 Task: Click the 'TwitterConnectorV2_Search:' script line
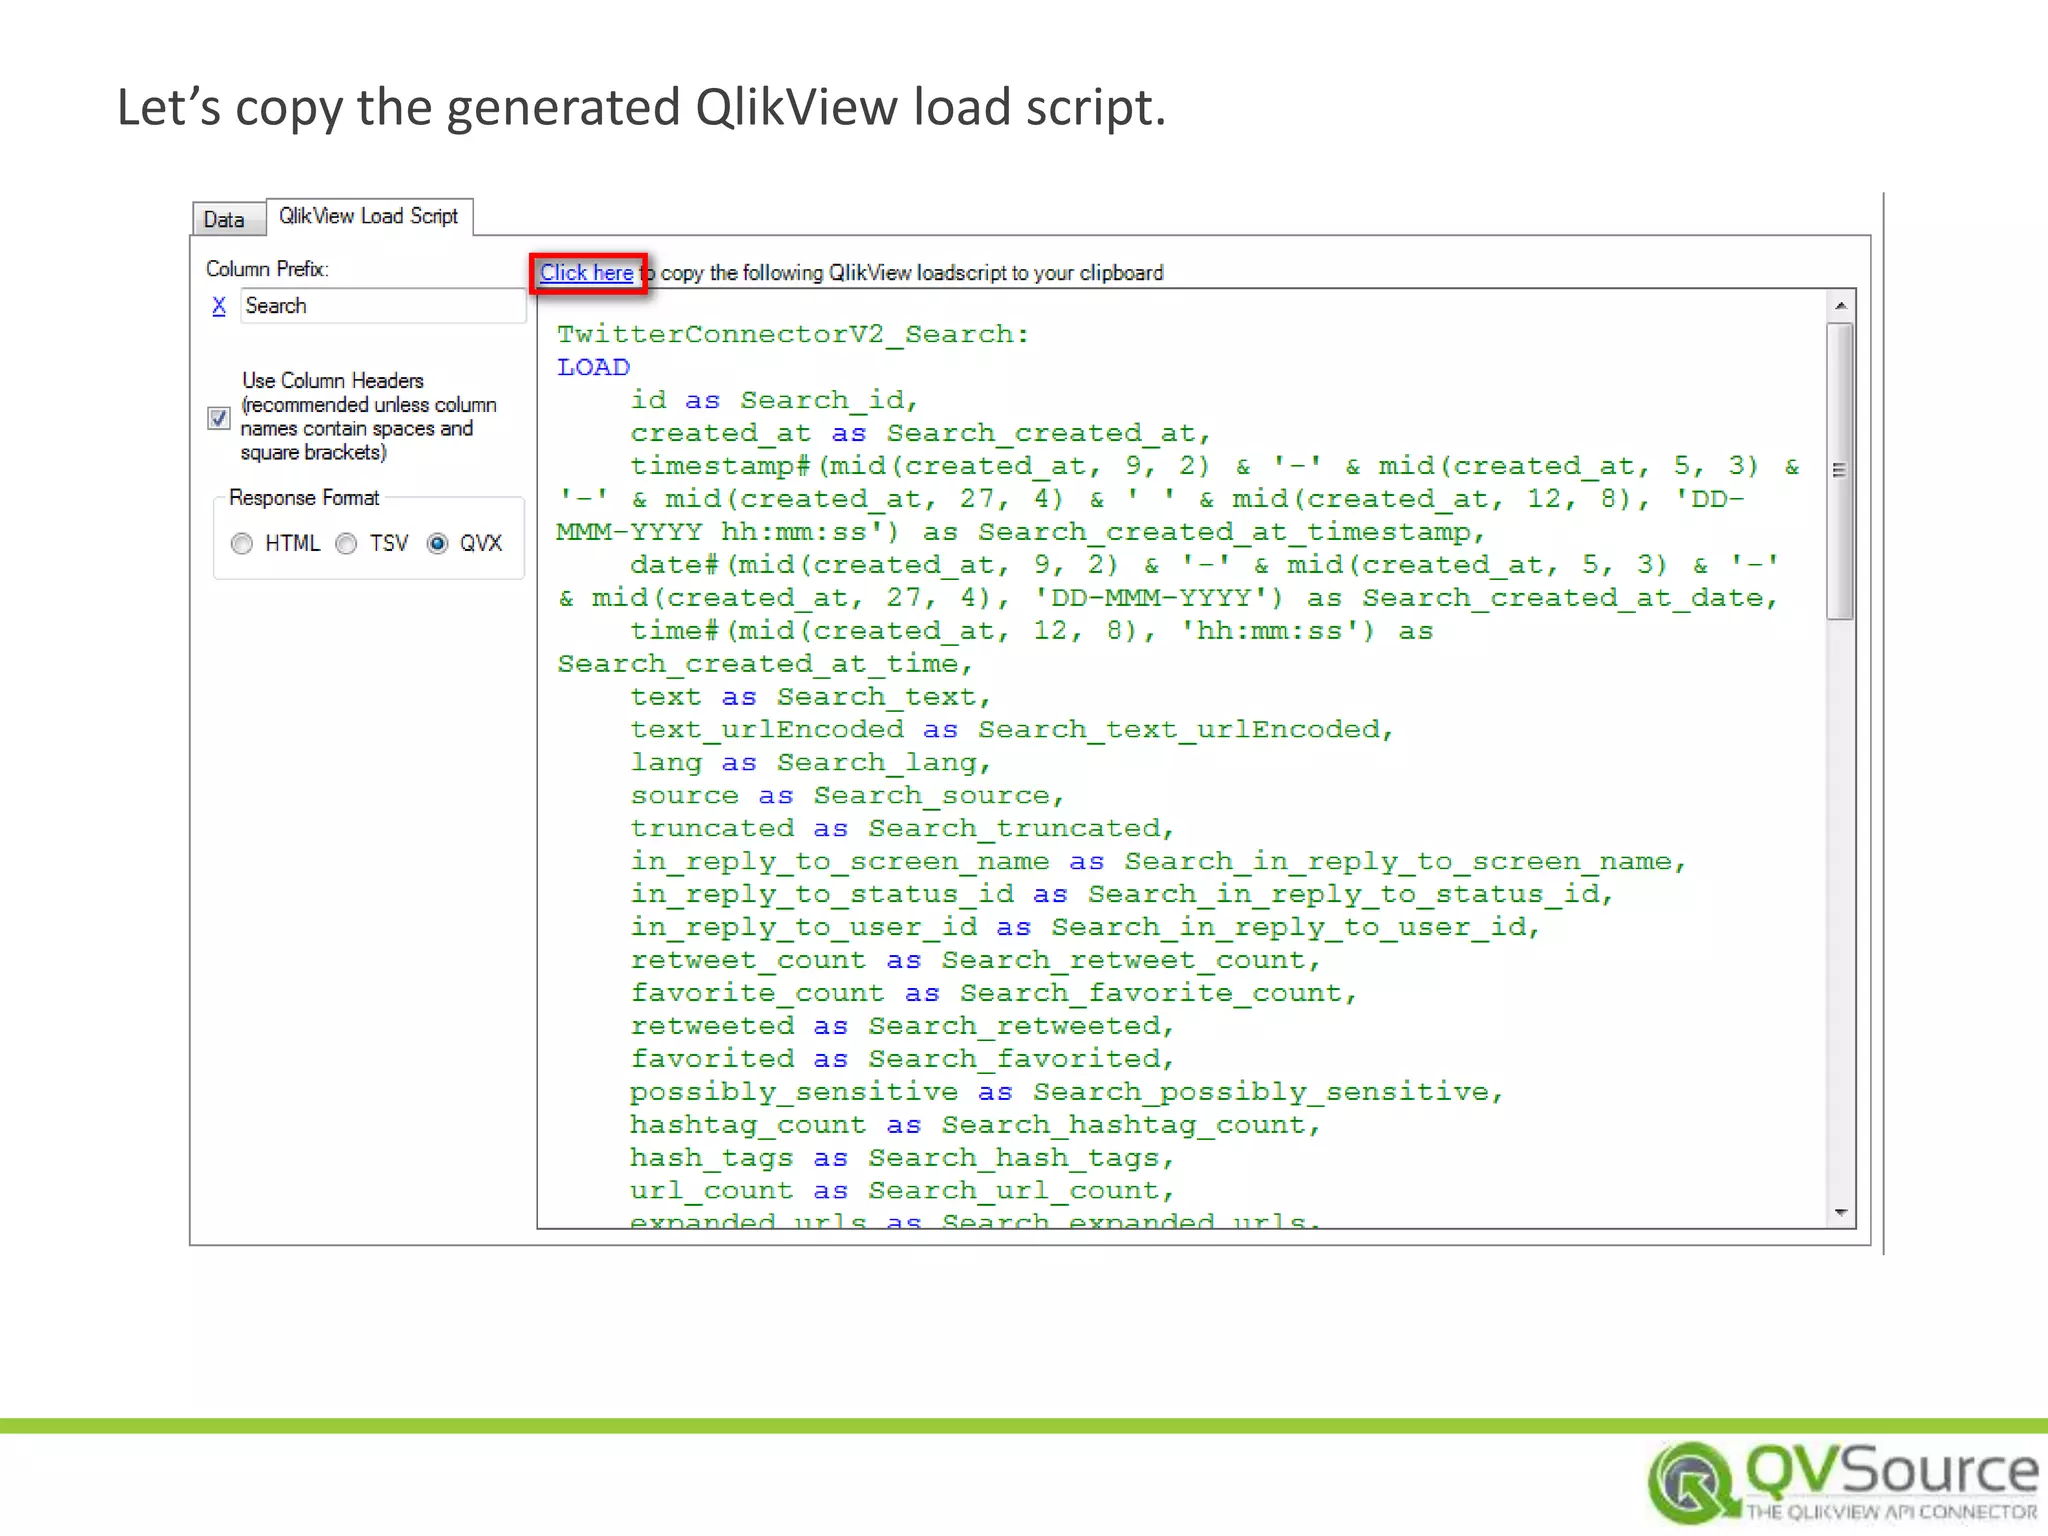[x=793, y=334]
